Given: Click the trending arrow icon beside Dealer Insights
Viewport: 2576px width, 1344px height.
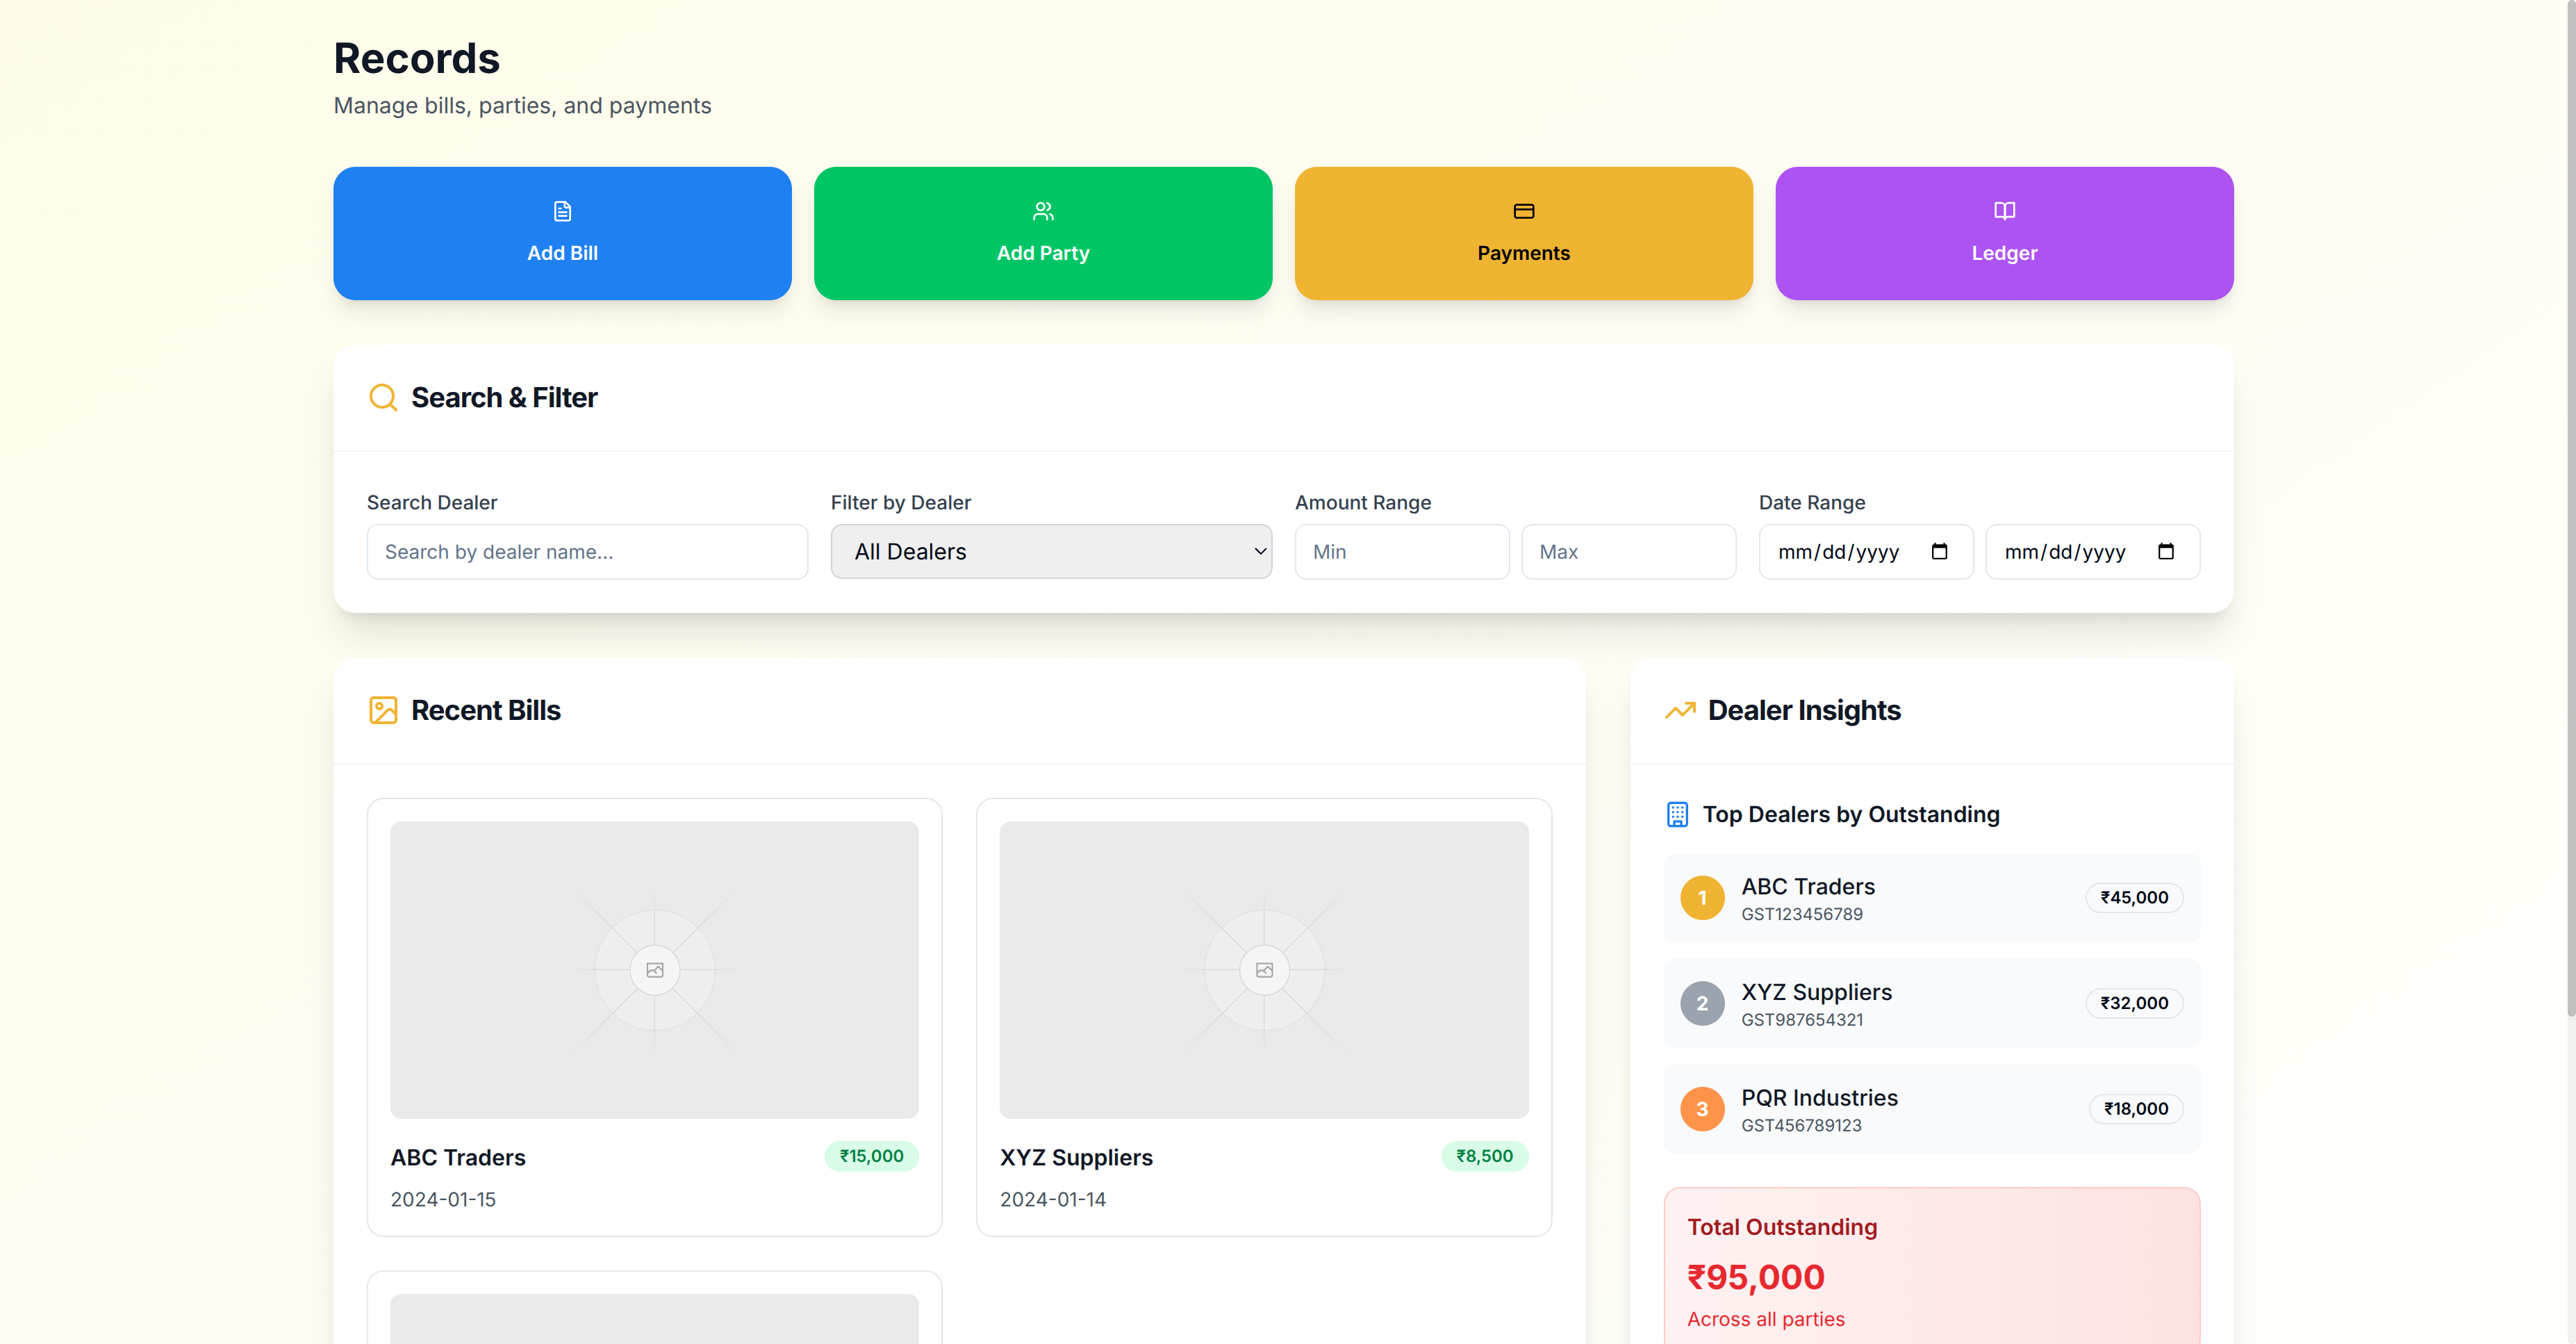Looking at the screenshot, I should [1679, 710].
